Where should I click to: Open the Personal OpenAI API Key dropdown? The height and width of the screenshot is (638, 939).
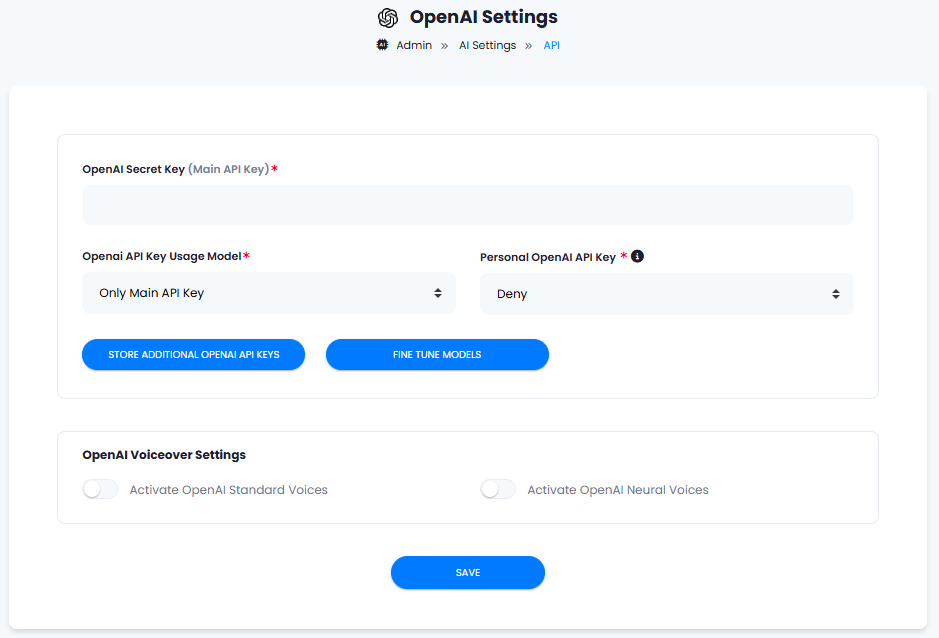point(667,294)
